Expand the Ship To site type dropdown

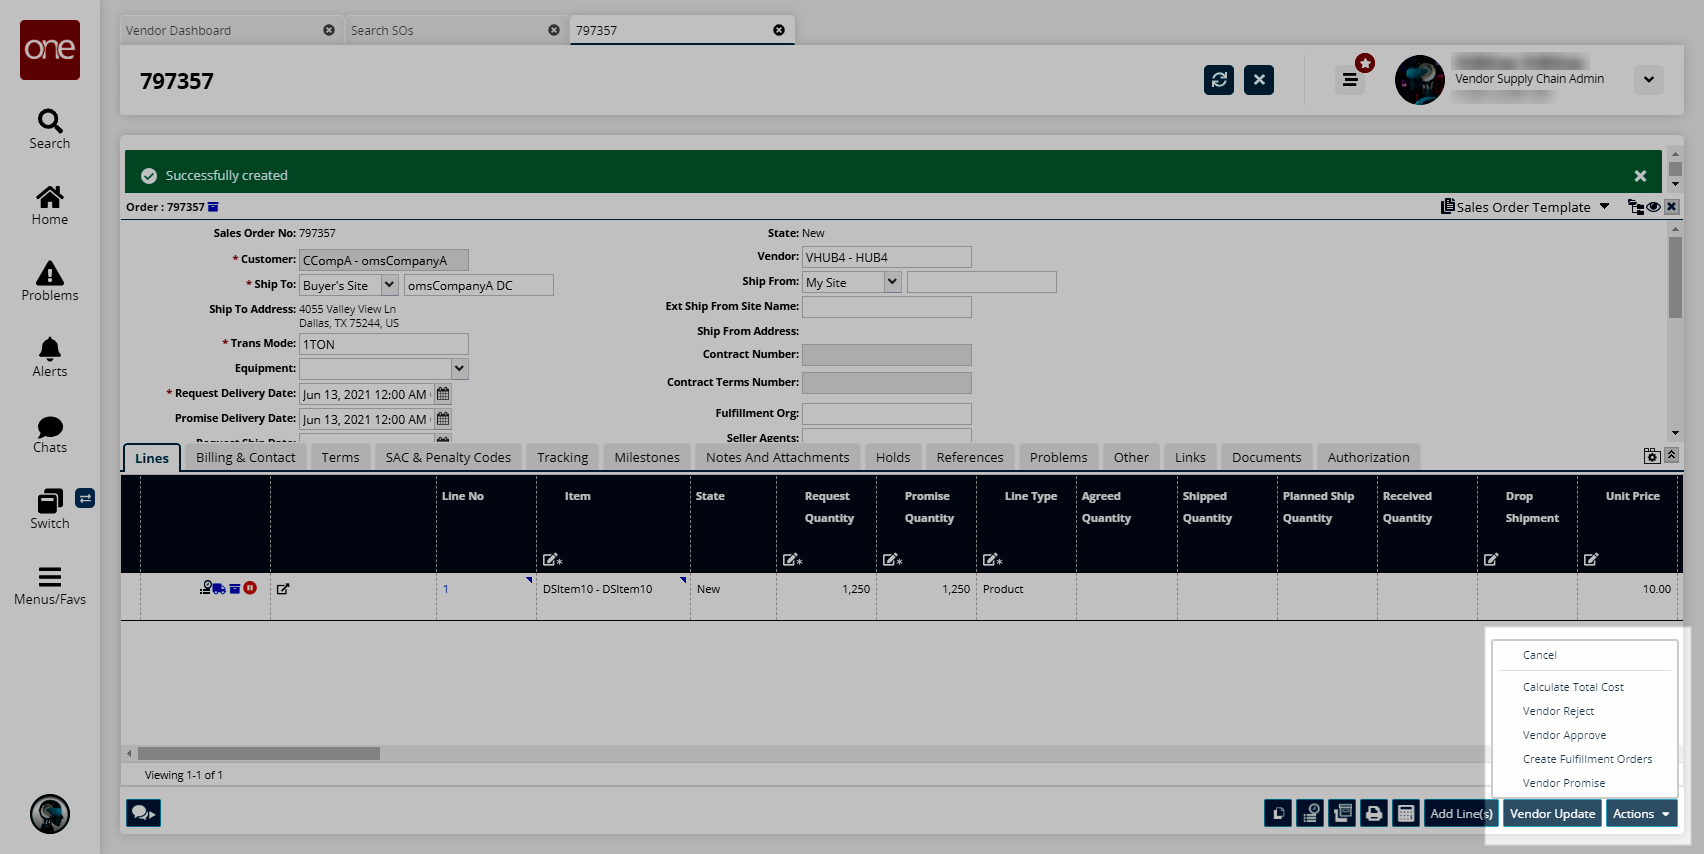point(389,285)
